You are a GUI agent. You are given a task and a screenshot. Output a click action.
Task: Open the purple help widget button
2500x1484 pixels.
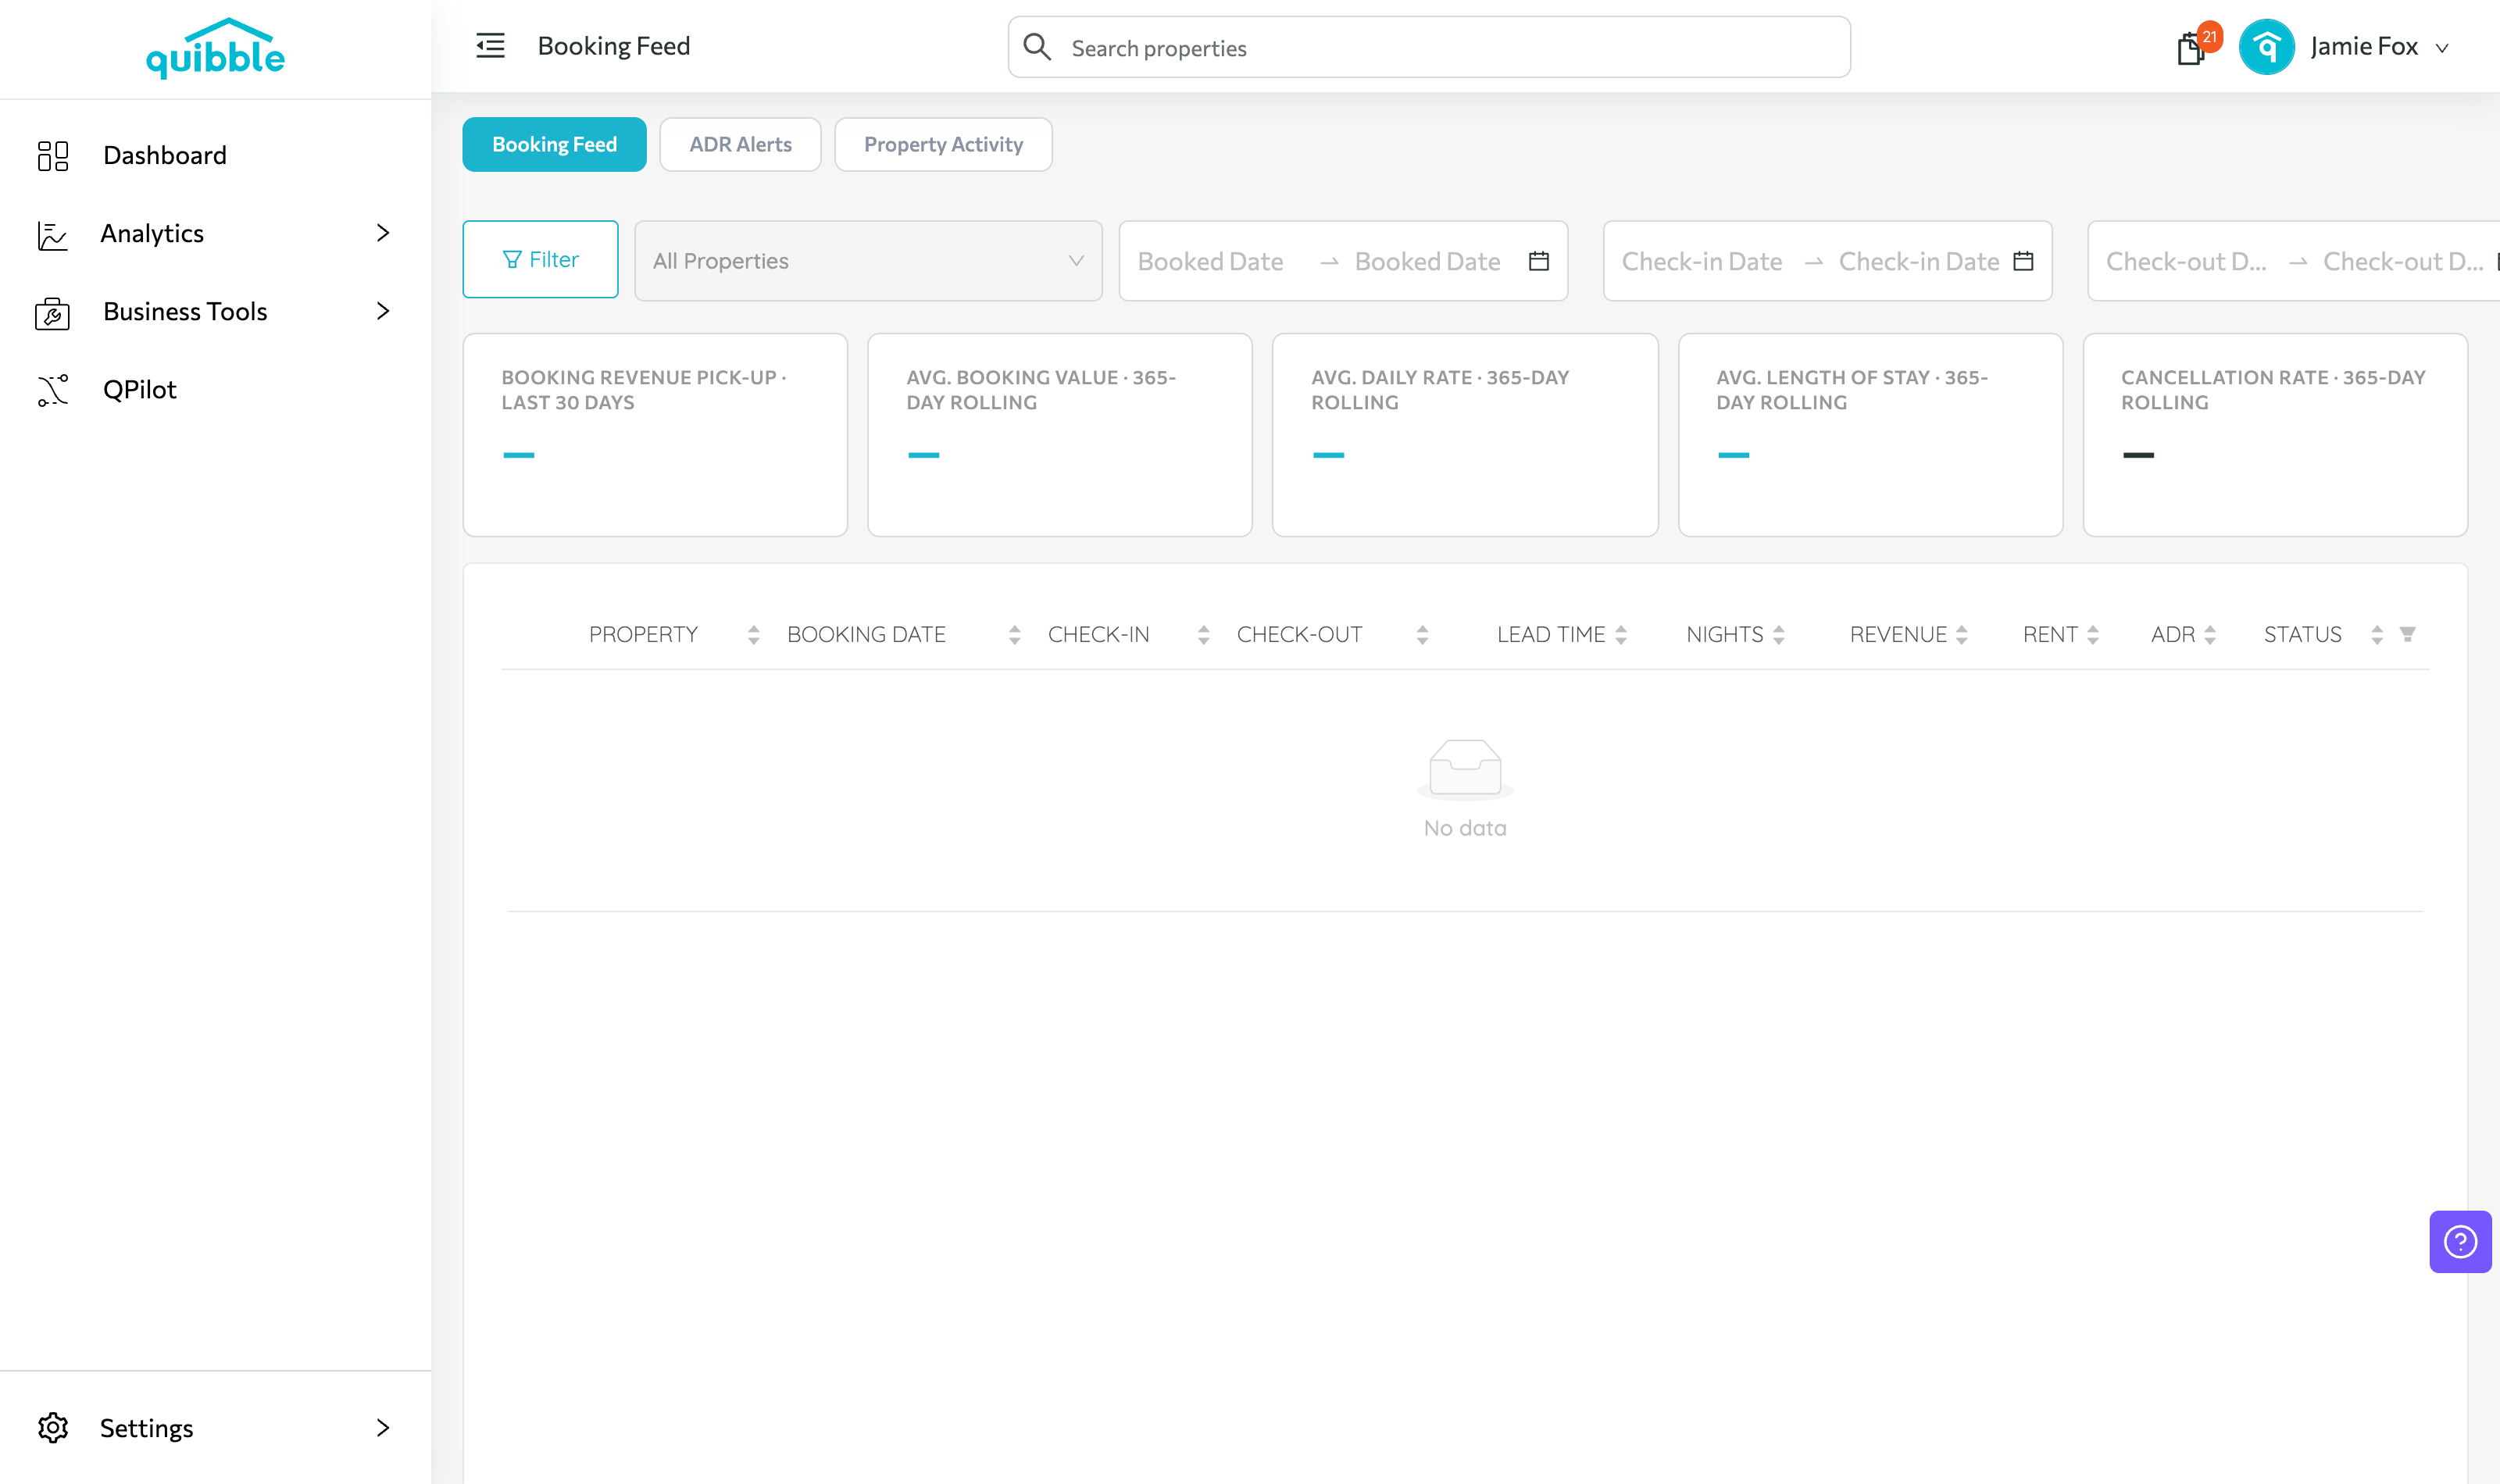[2460, 1241]
